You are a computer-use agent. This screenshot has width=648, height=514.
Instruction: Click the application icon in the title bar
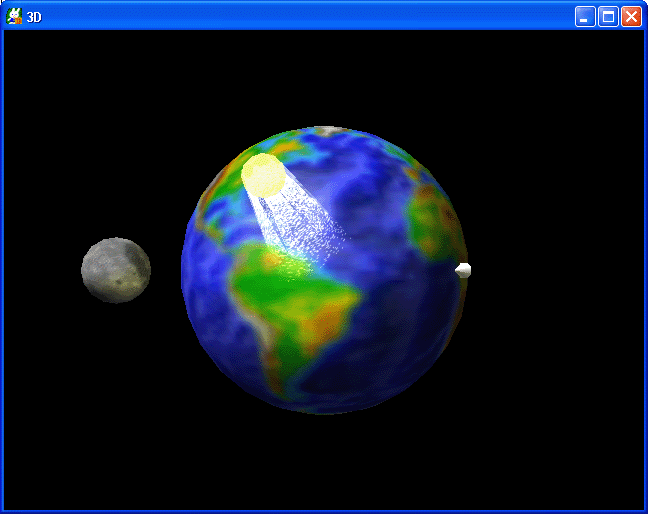tap(14, 16)
